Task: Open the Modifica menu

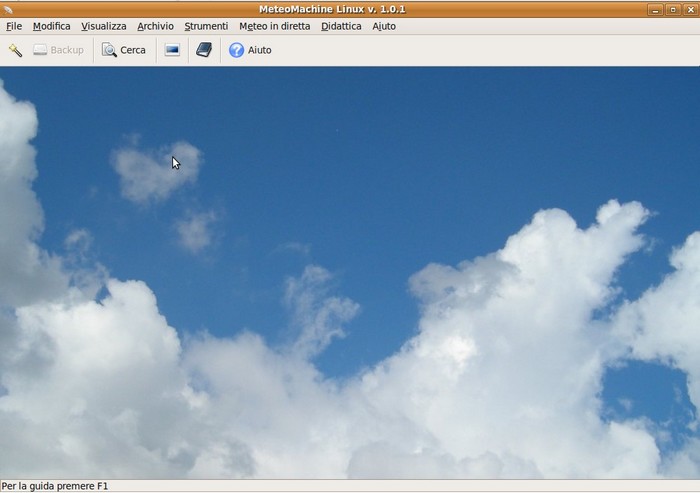Action: (x=51, y=26)
